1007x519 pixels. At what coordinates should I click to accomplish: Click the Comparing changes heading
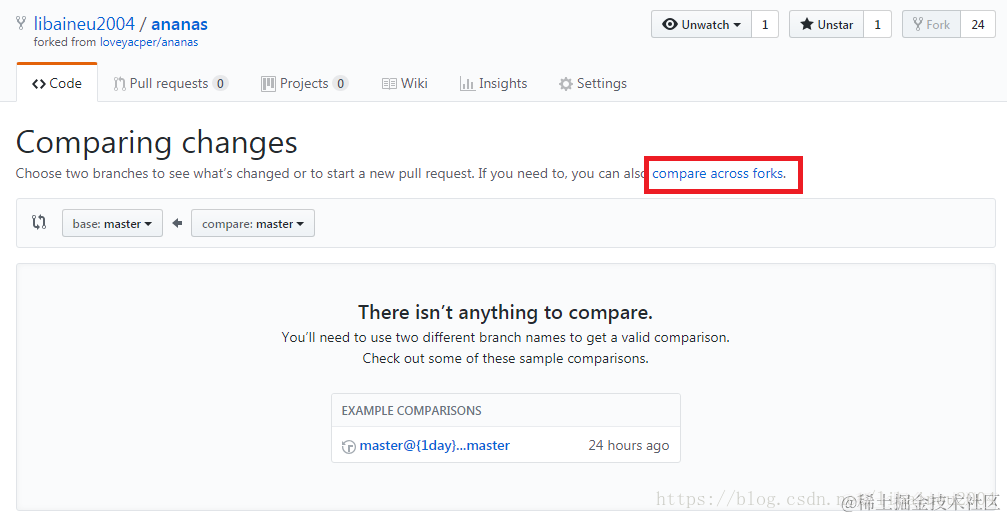157,143
